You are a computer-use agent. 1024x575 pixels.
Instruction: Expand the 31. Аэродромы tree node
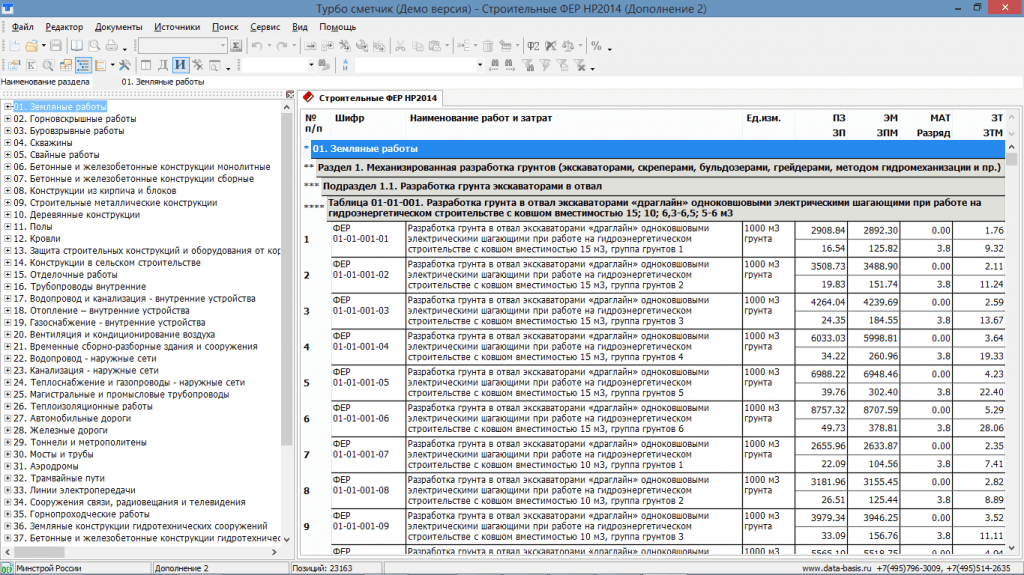(x=8, y=466)
